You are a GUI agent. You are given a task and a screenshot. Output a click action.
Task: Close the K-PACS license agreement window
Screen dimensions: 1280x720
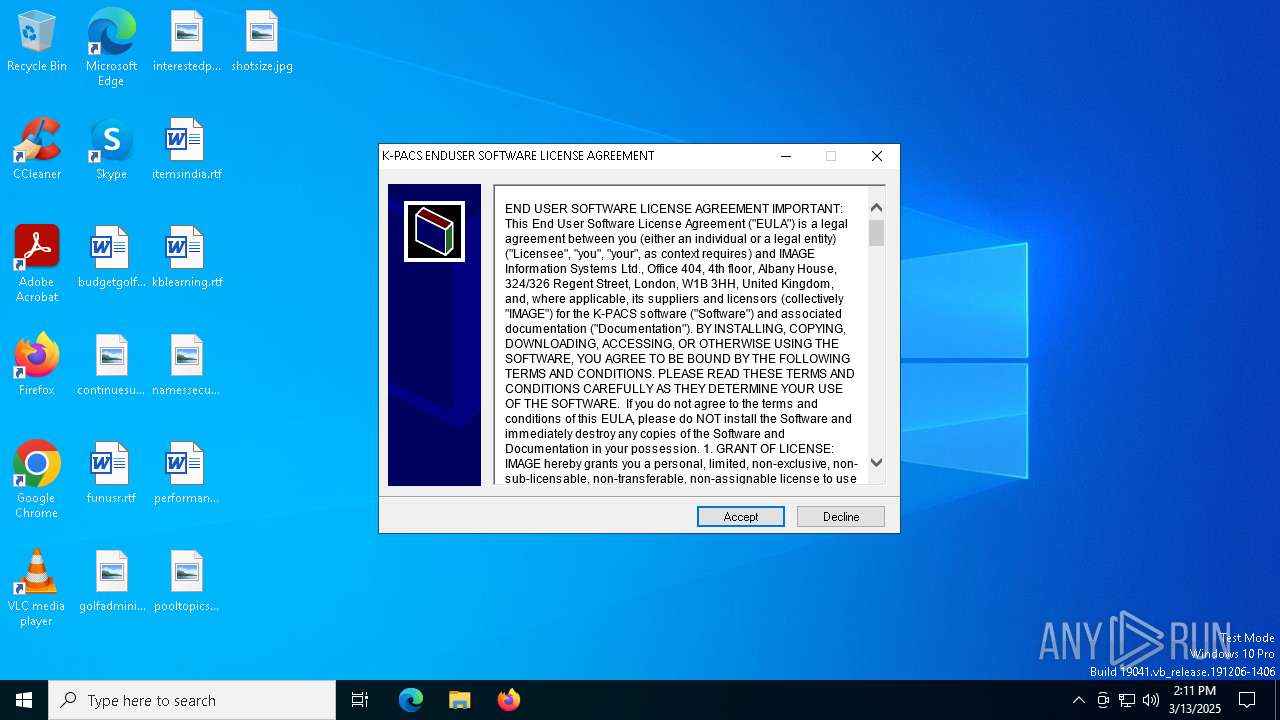point(877,156)
